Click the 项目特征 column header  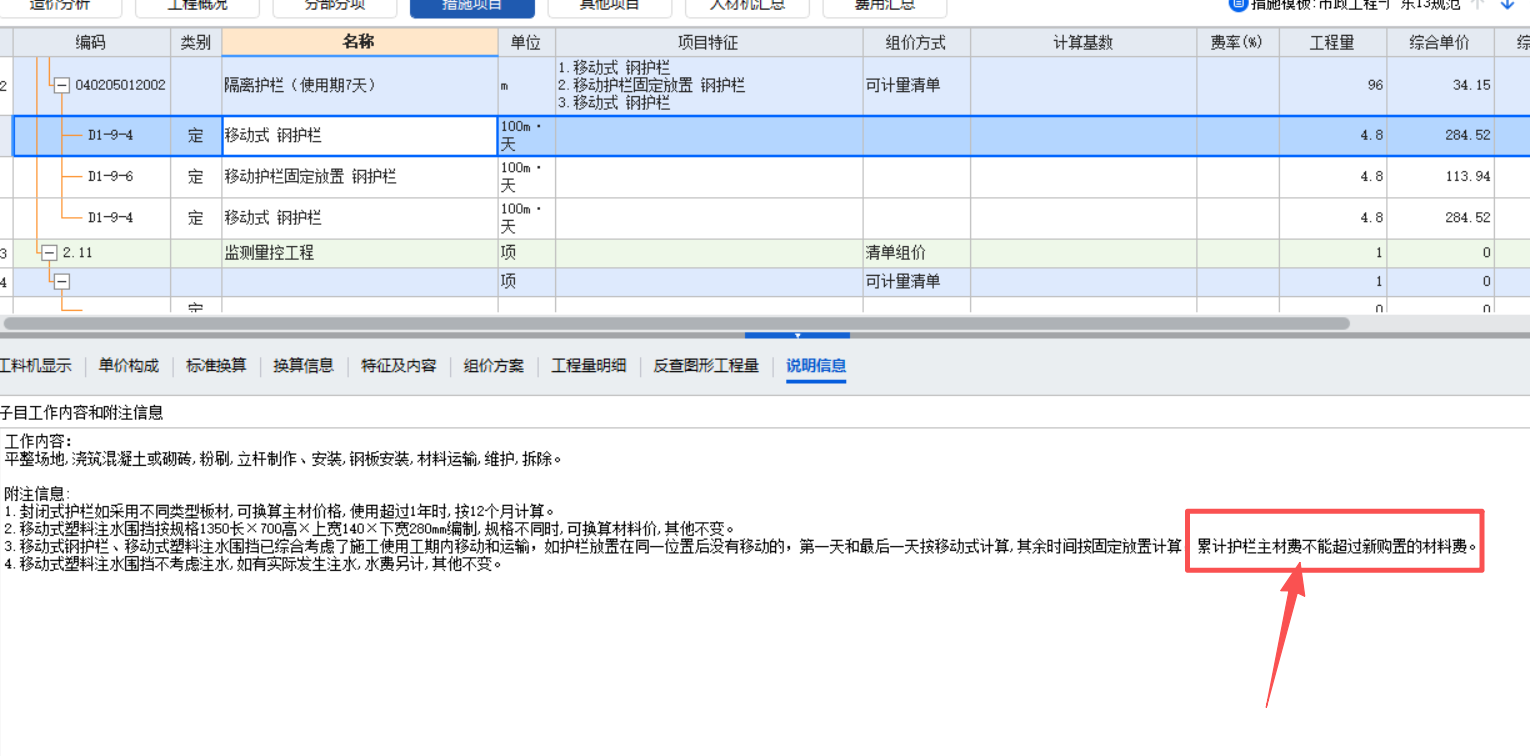click(x=709, y=43)
